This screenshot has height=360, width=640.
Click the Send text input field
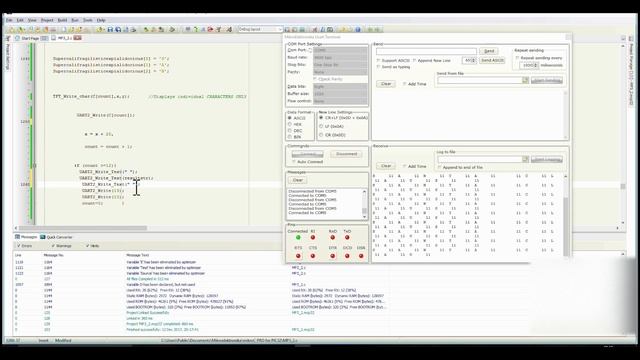click(x=426, y=51)
